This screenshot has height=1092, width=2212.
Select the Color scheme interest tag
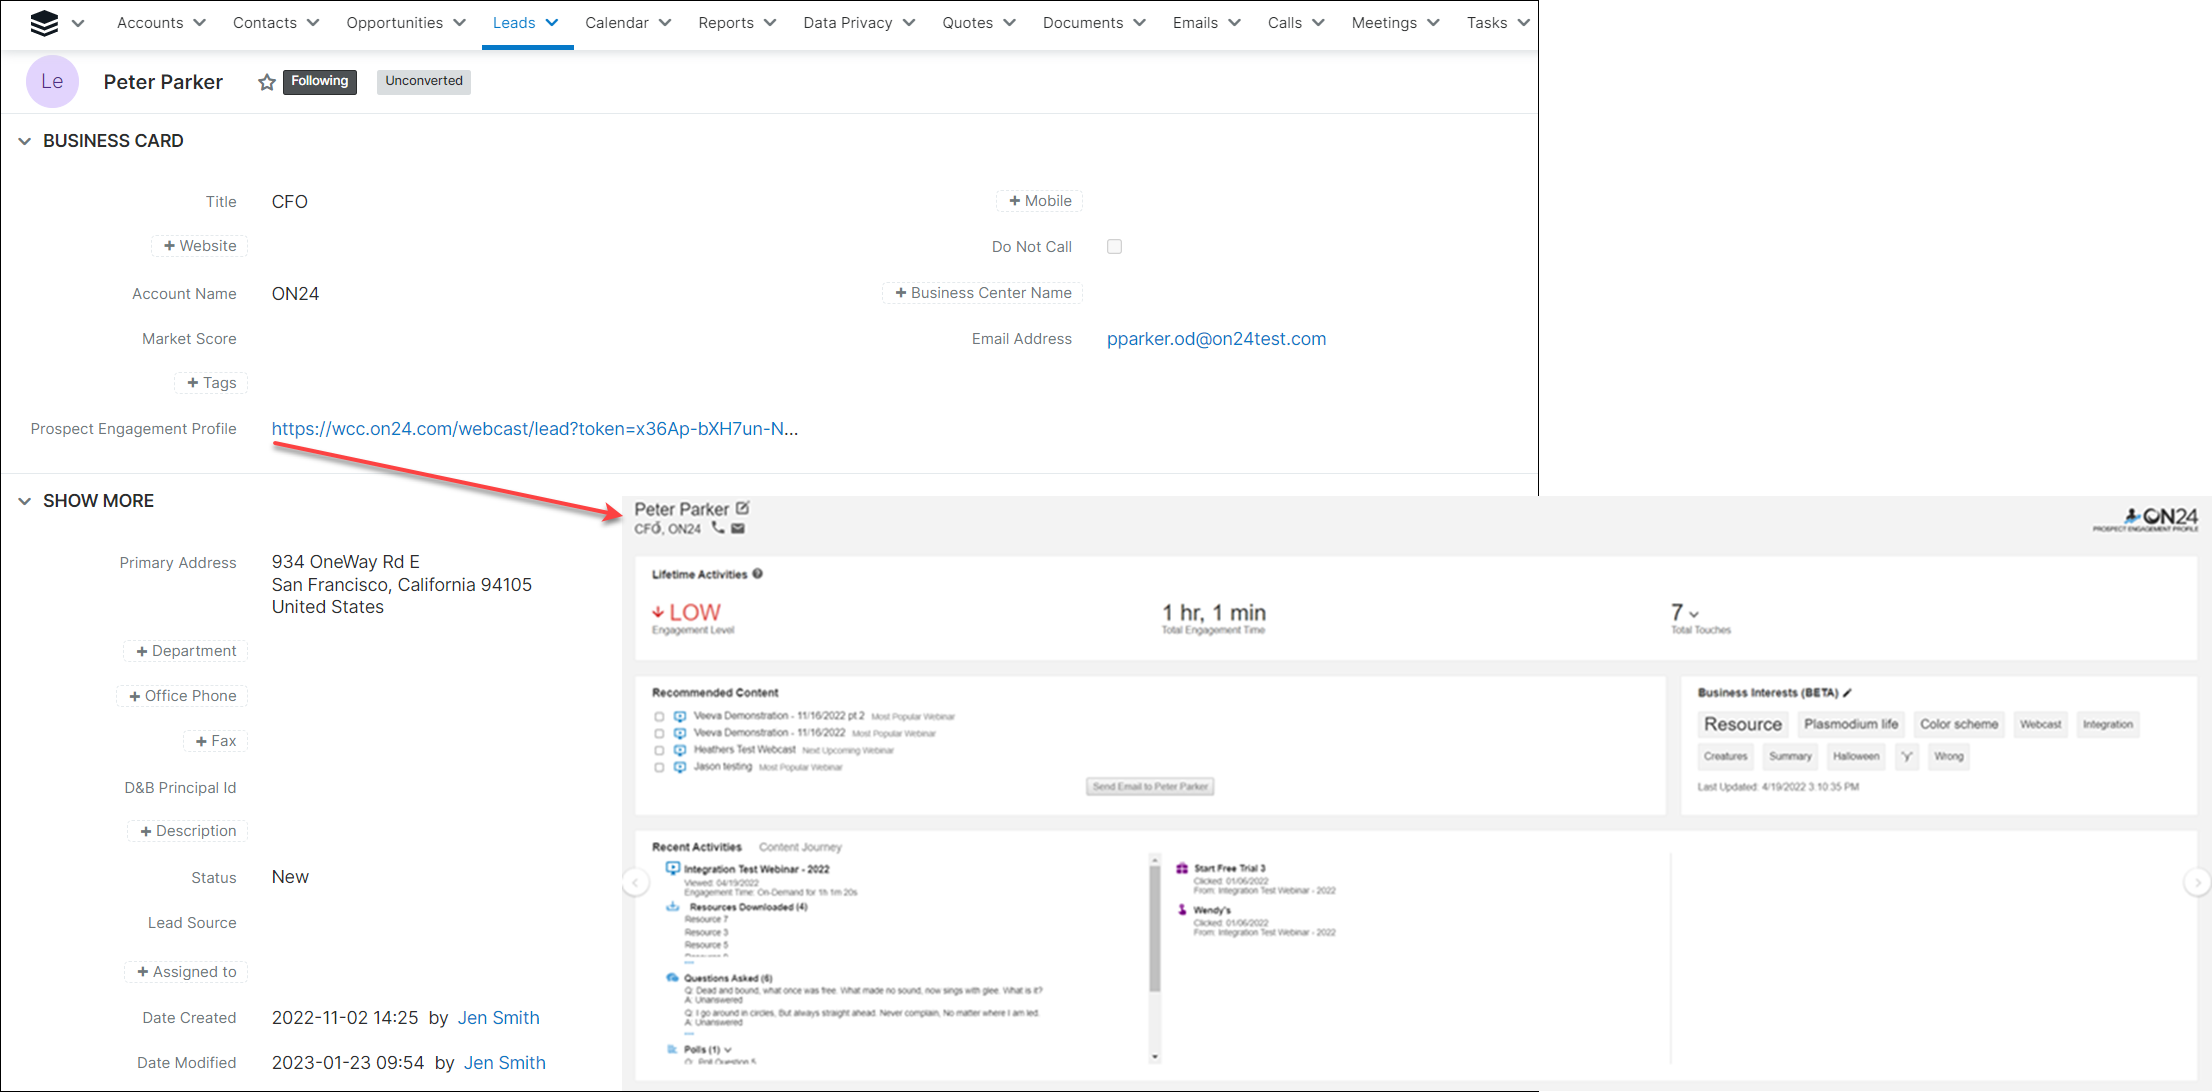tap(1958, 724)
